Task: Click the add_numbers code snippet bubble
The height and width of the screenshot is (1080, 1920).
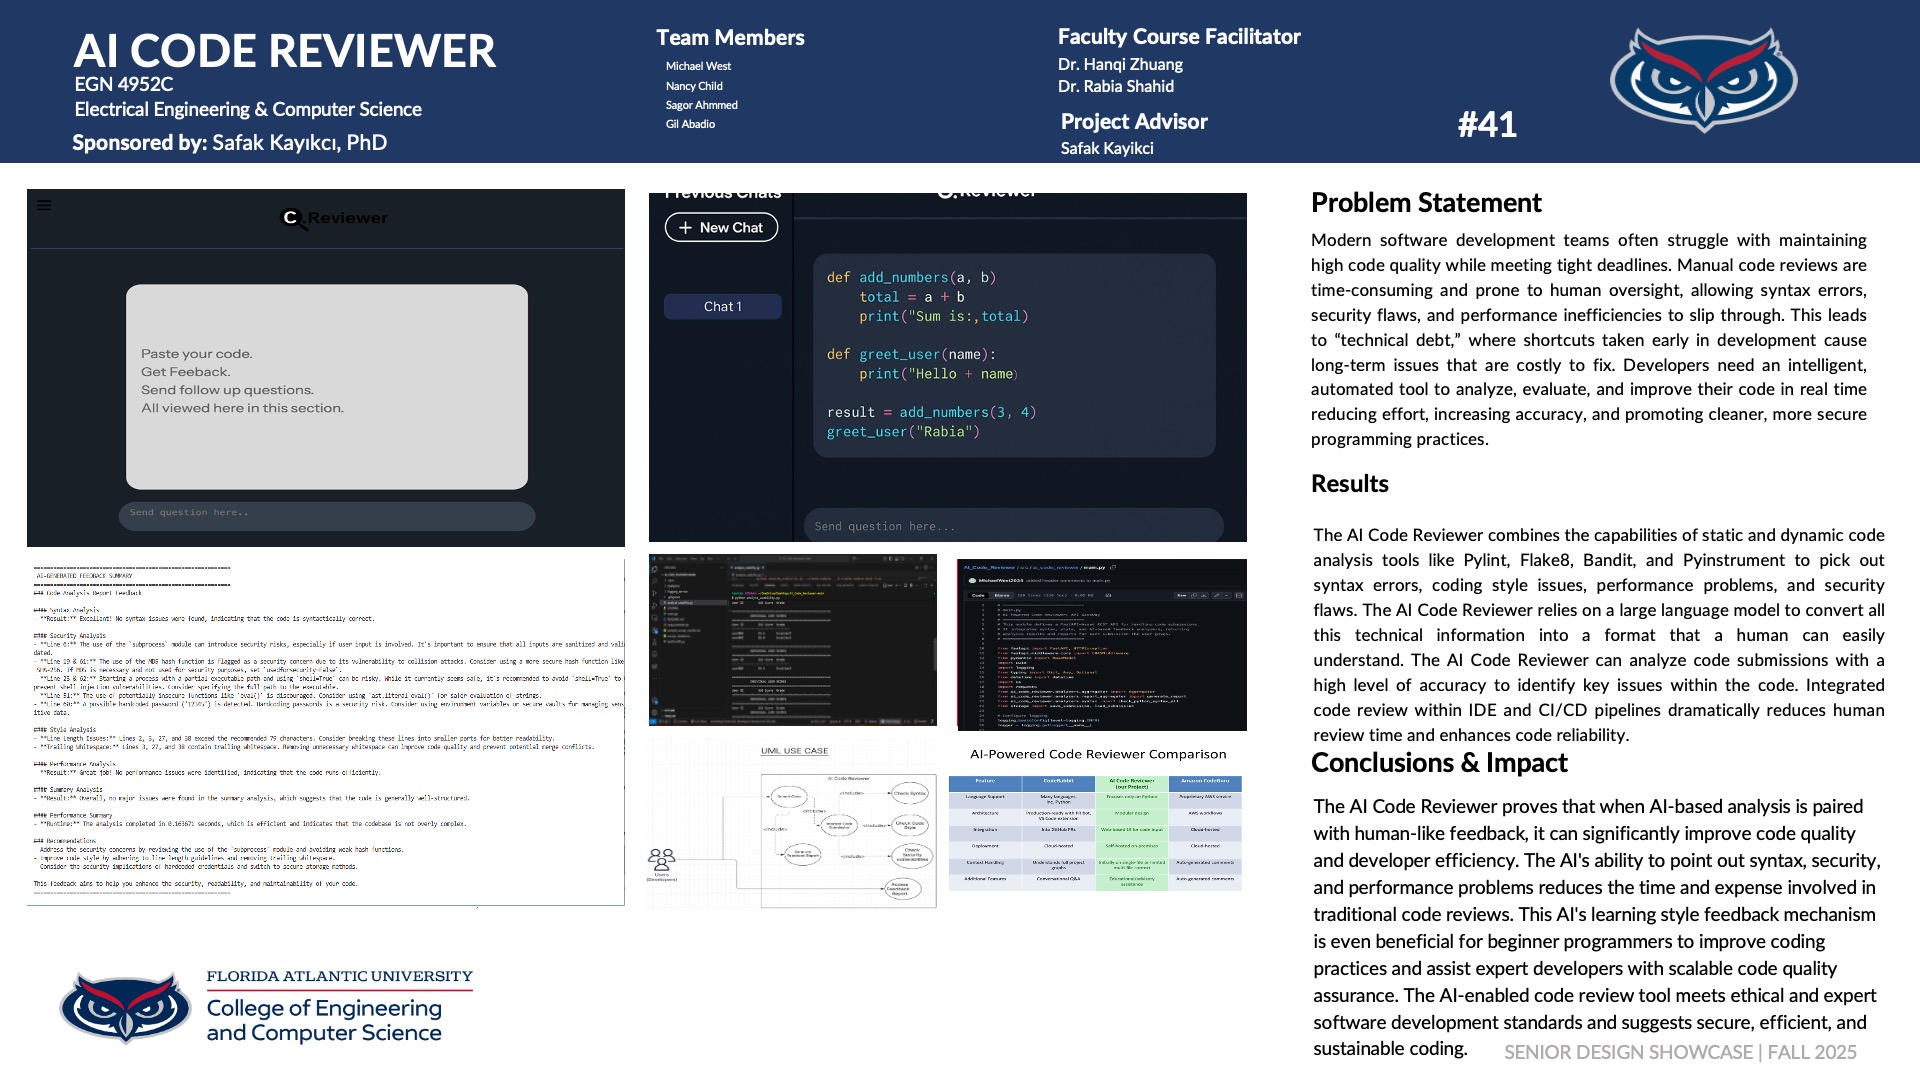Action: 1013,355
